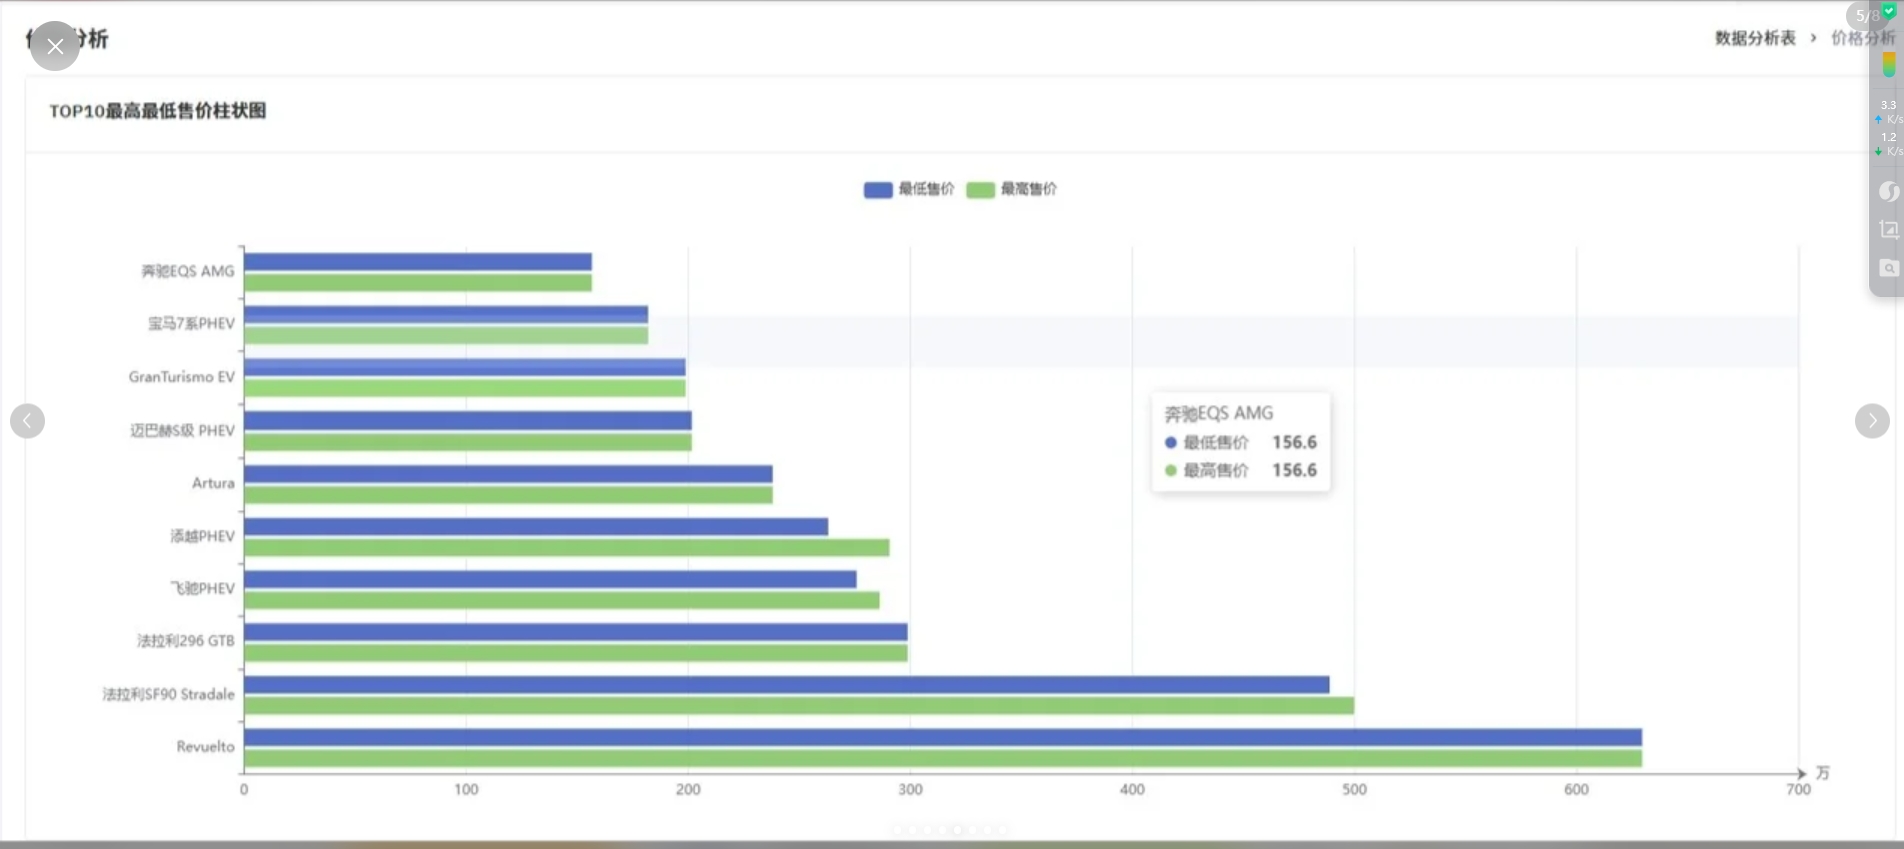The image size is (1904, 849).
Task: Click the green bar for Revuelto
Action: pos(943,759)
